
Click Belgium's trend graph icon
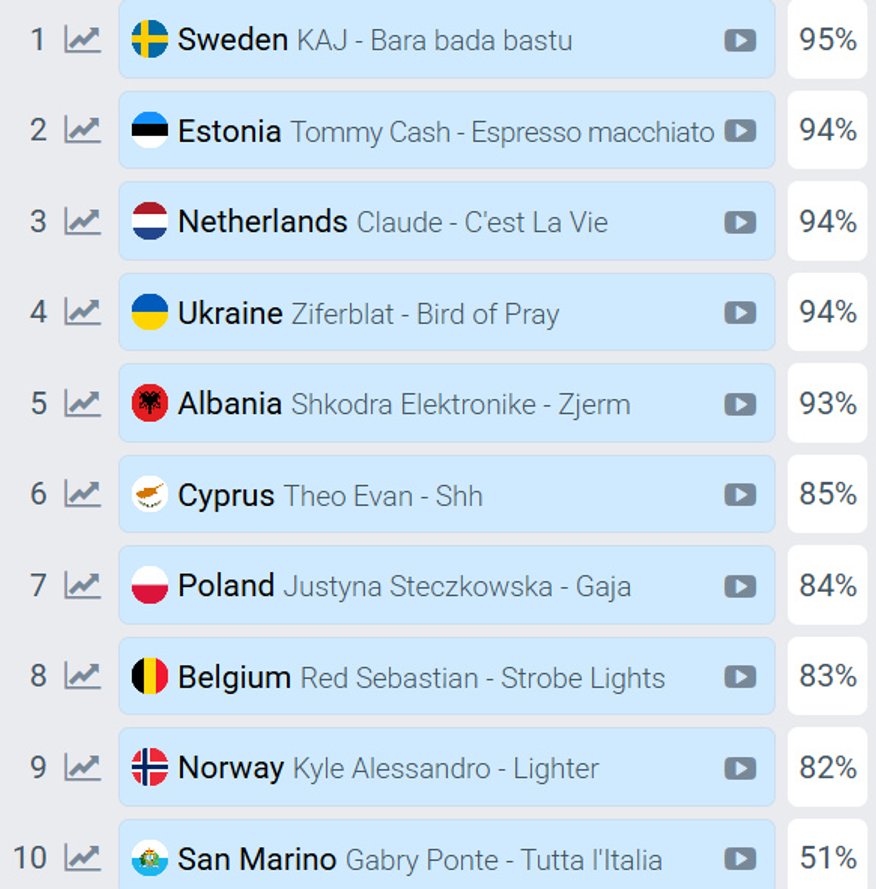[82, 676]
